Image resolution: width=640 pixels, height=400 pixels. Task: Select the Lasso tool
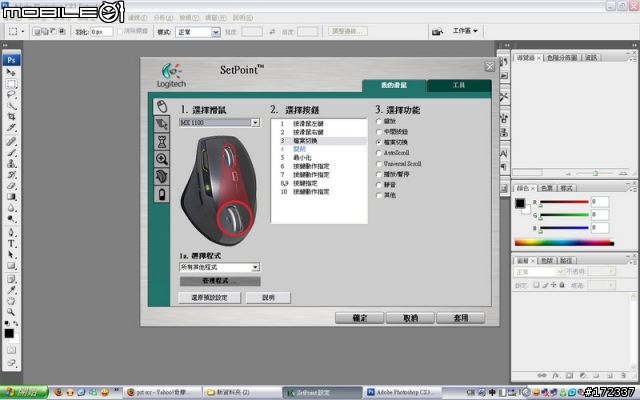click(x=11, y=95)
